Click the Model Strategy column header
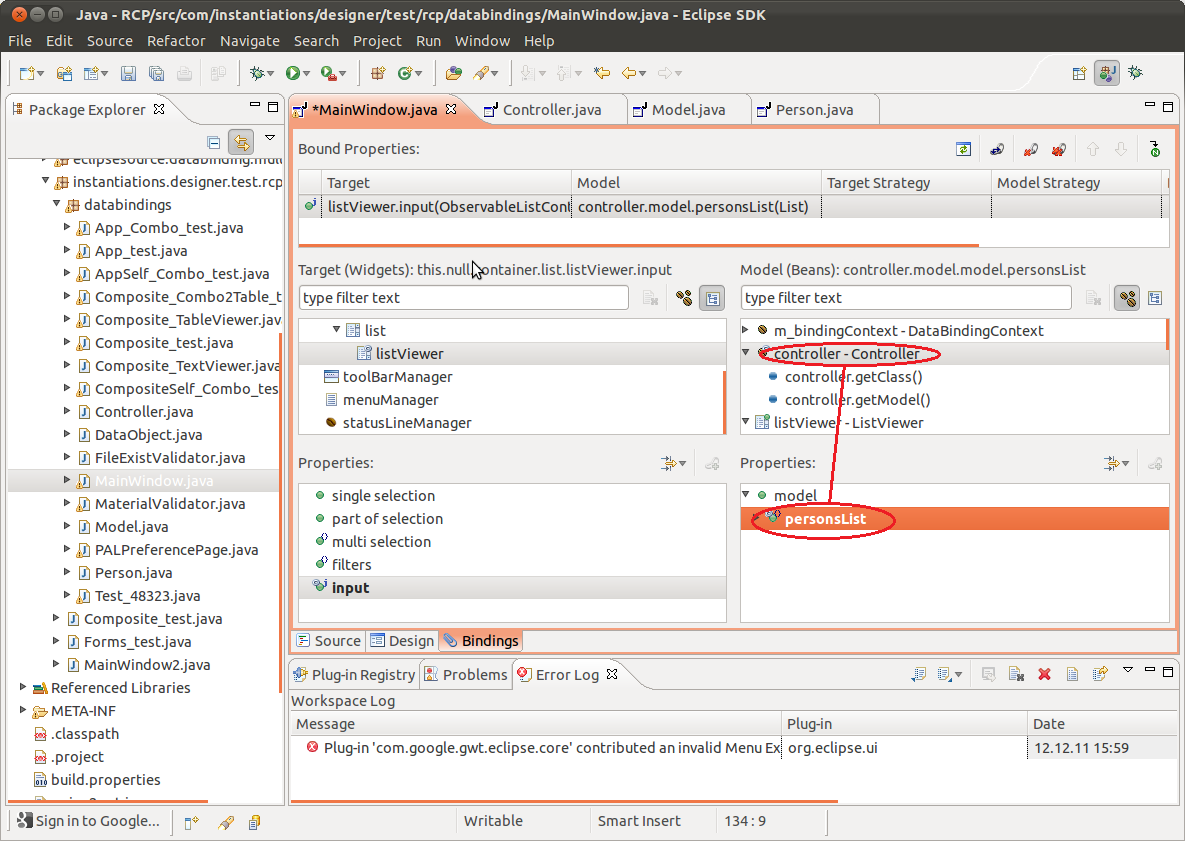 point(1076,183)
